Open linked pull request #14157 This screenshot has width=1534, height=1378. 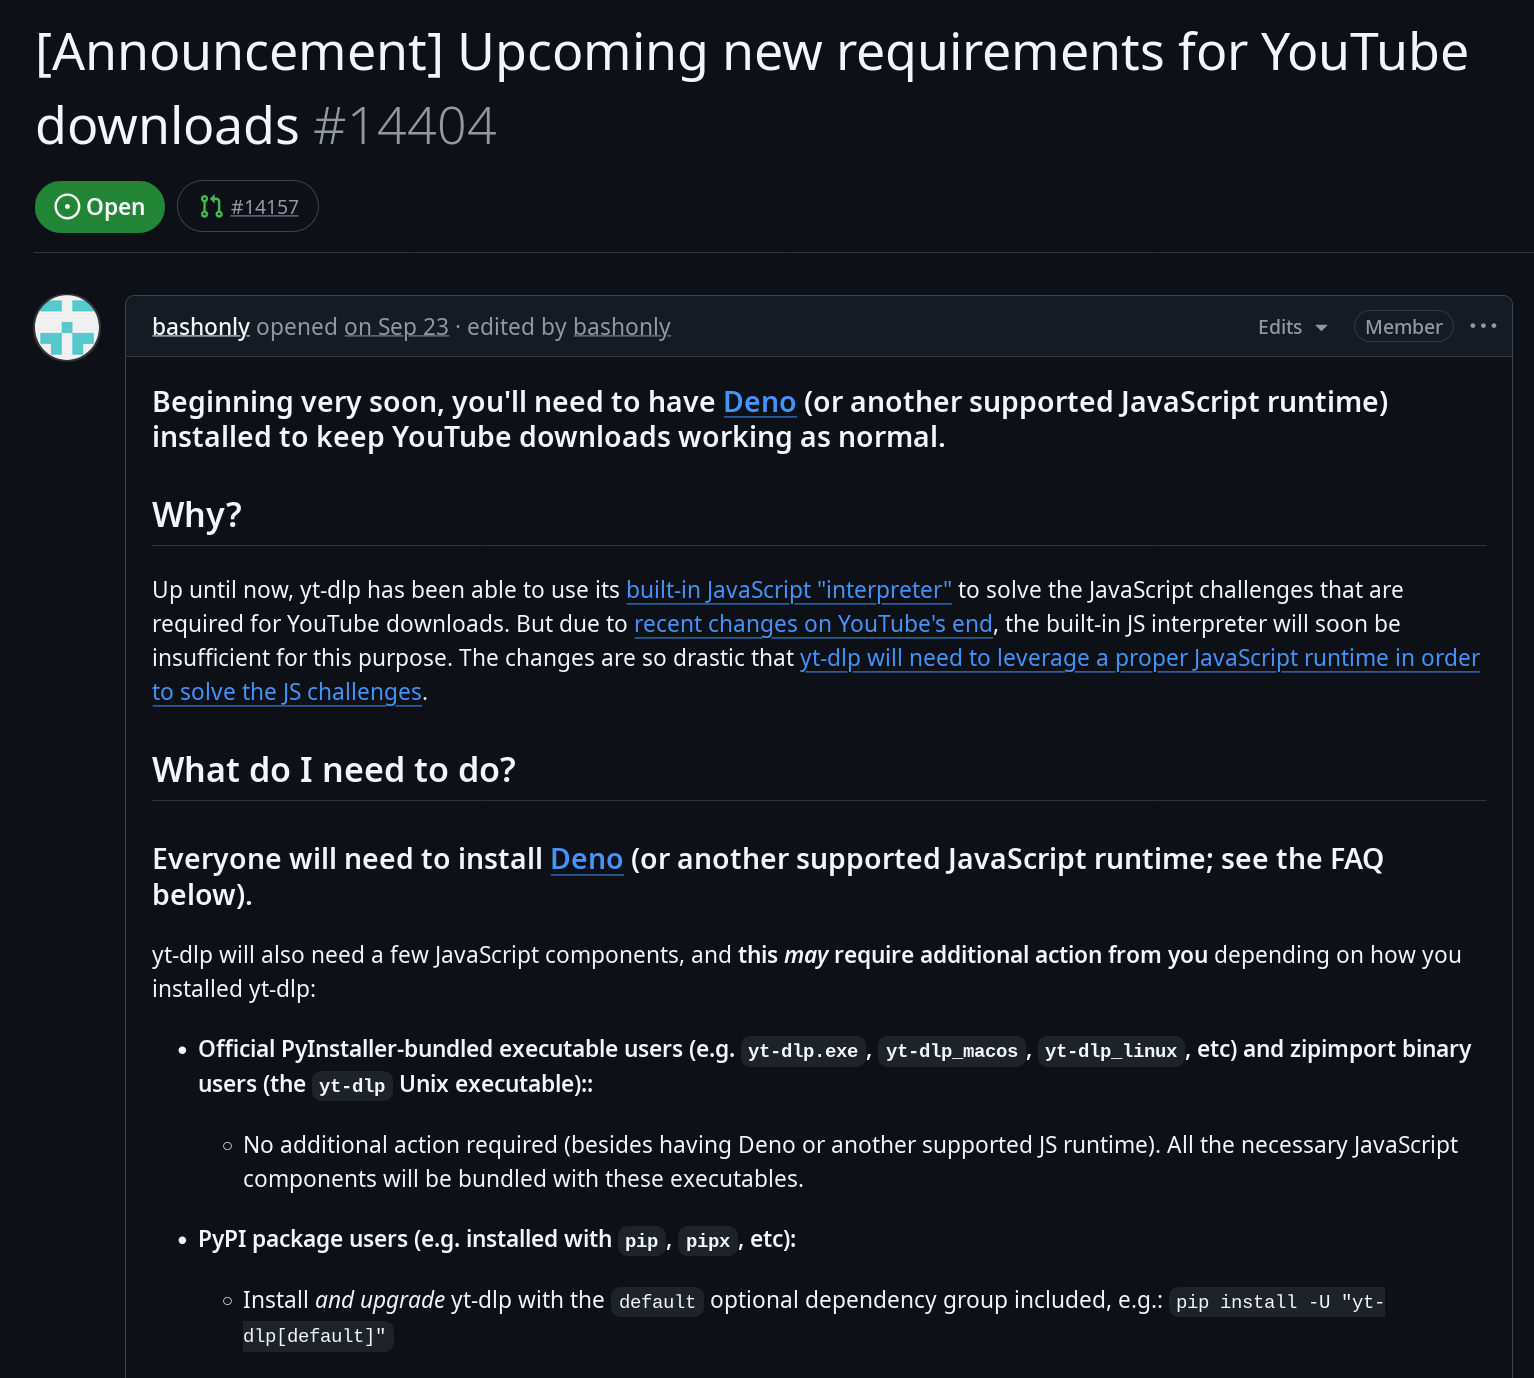(x=264, y=207)
